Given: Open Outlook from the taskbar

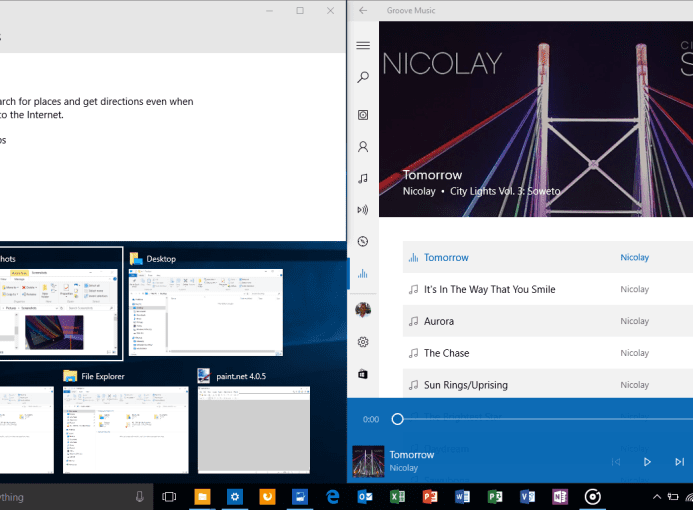Looking at the screenshot, I should (365, 497).
